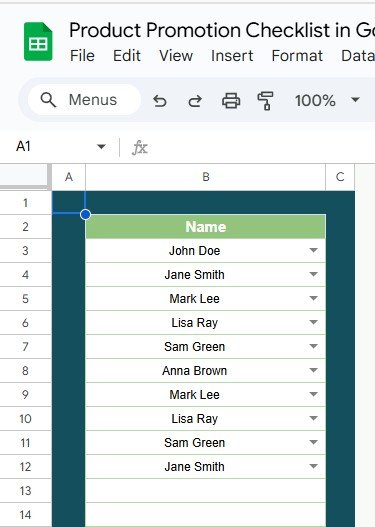
Task: Select column C header
Action: tap(340, 177)
